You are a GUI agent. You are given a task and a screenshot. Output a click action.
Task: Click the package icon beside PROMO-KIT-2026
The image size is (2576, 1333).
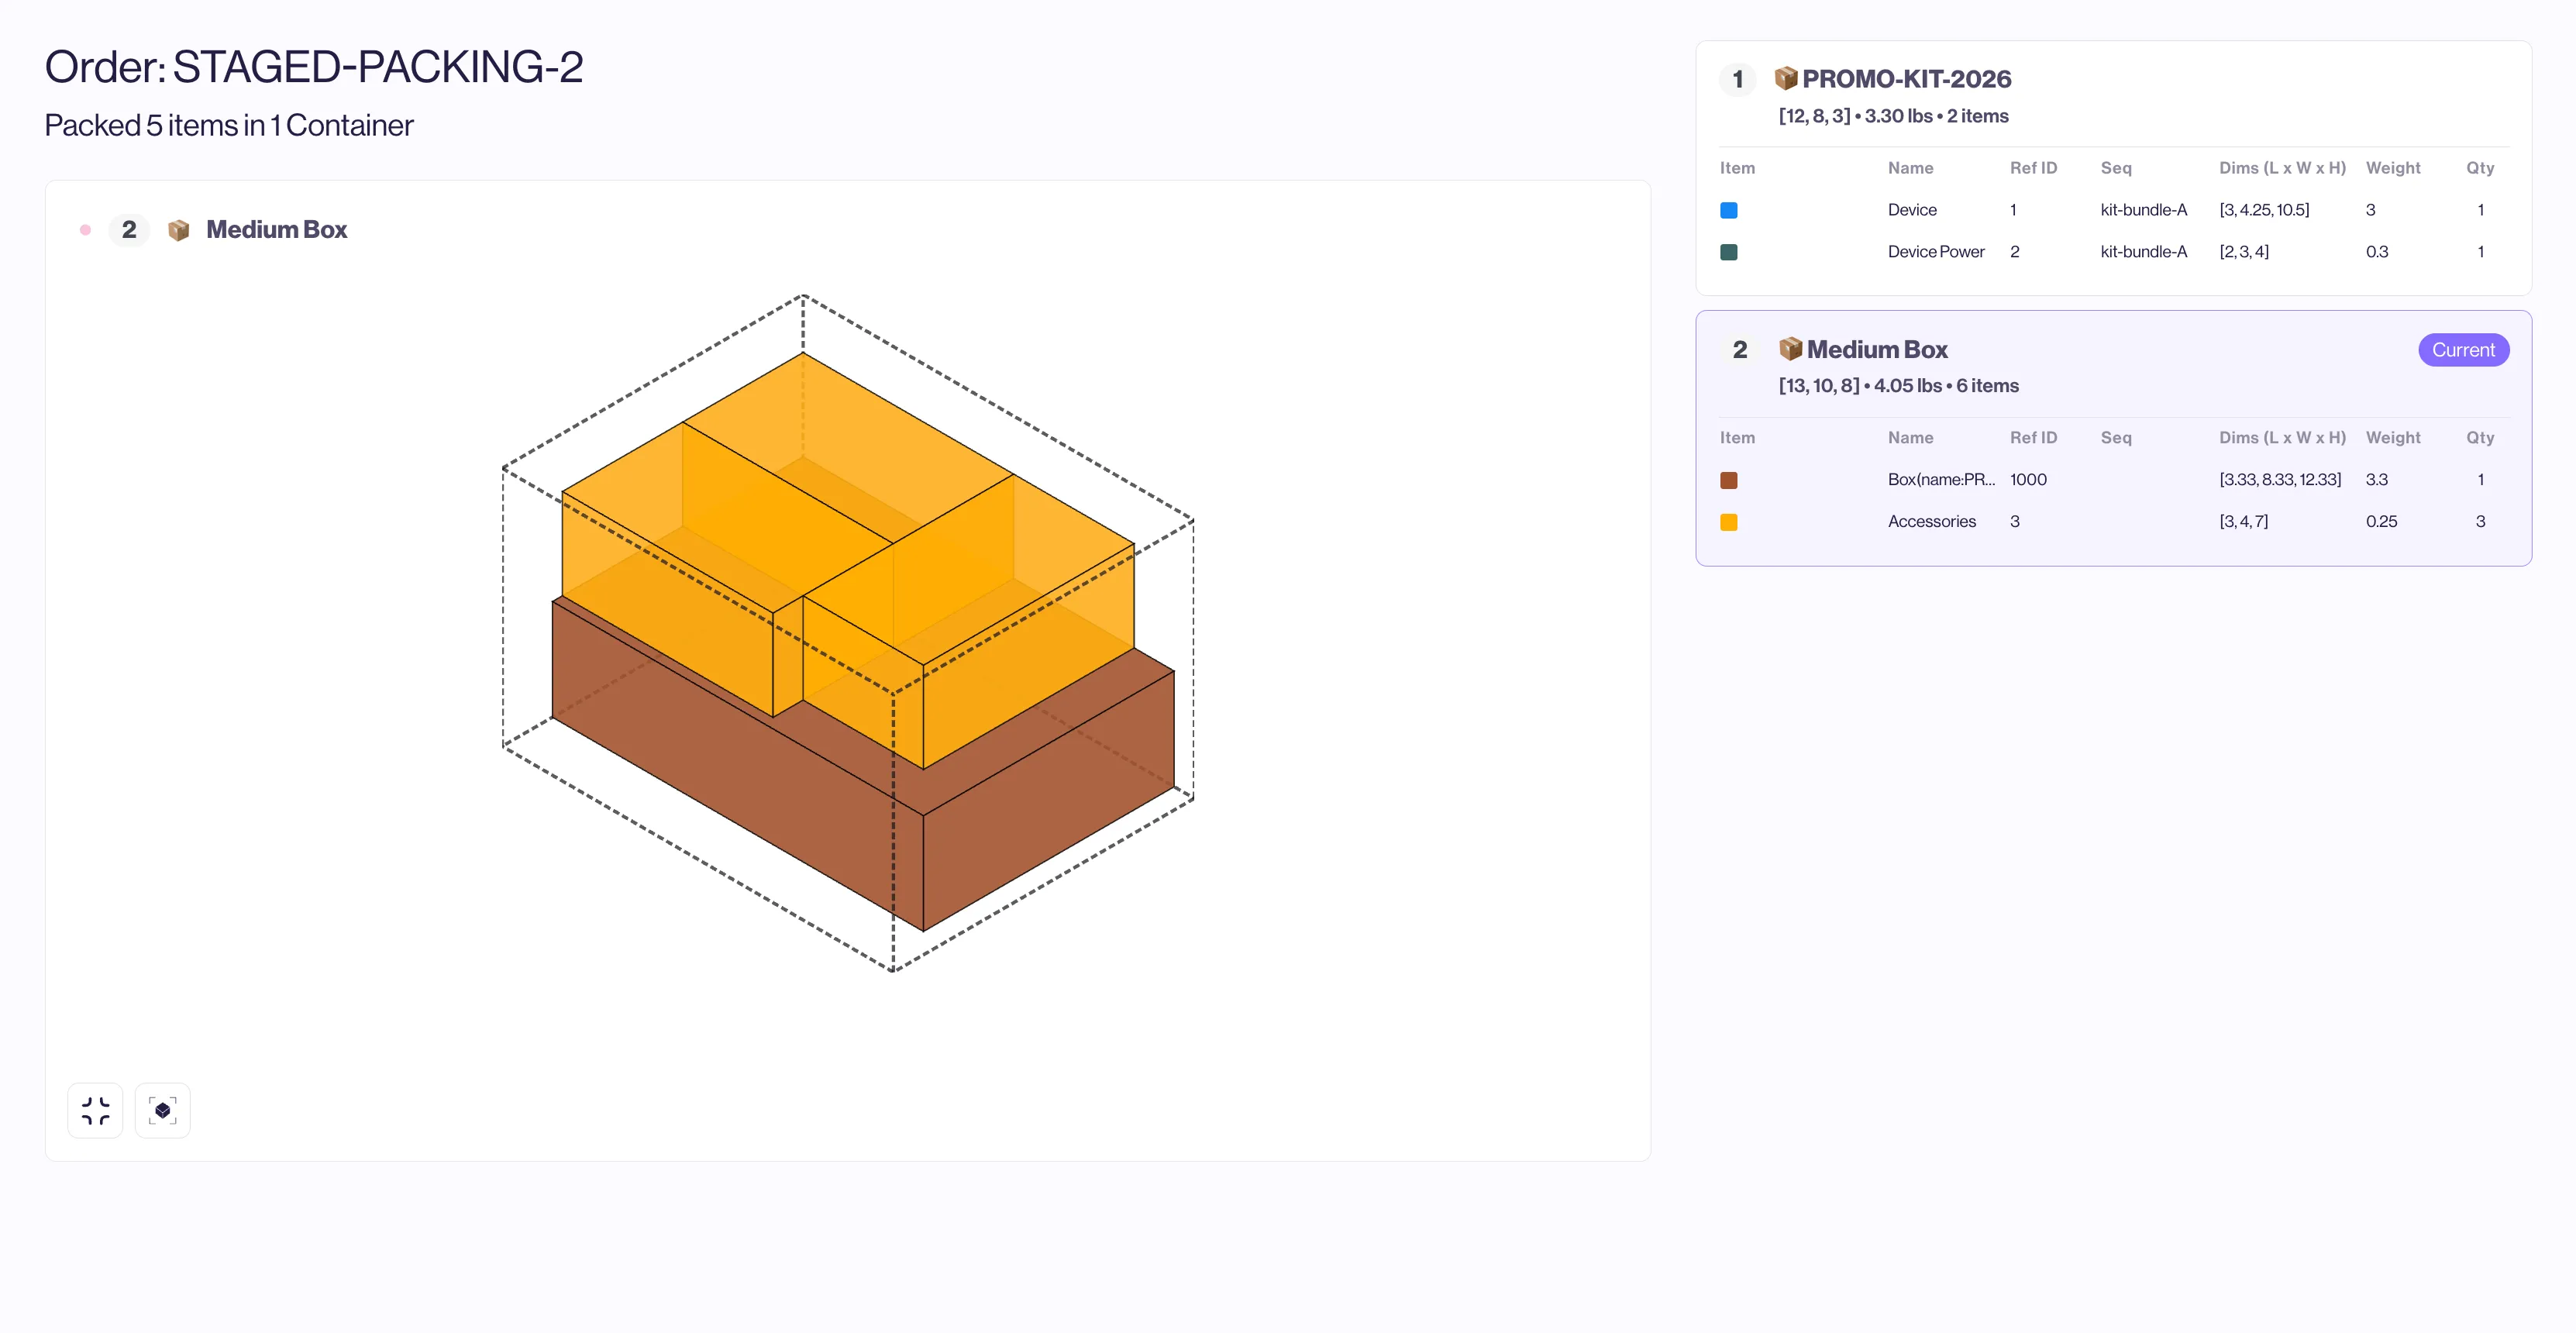1785,78
